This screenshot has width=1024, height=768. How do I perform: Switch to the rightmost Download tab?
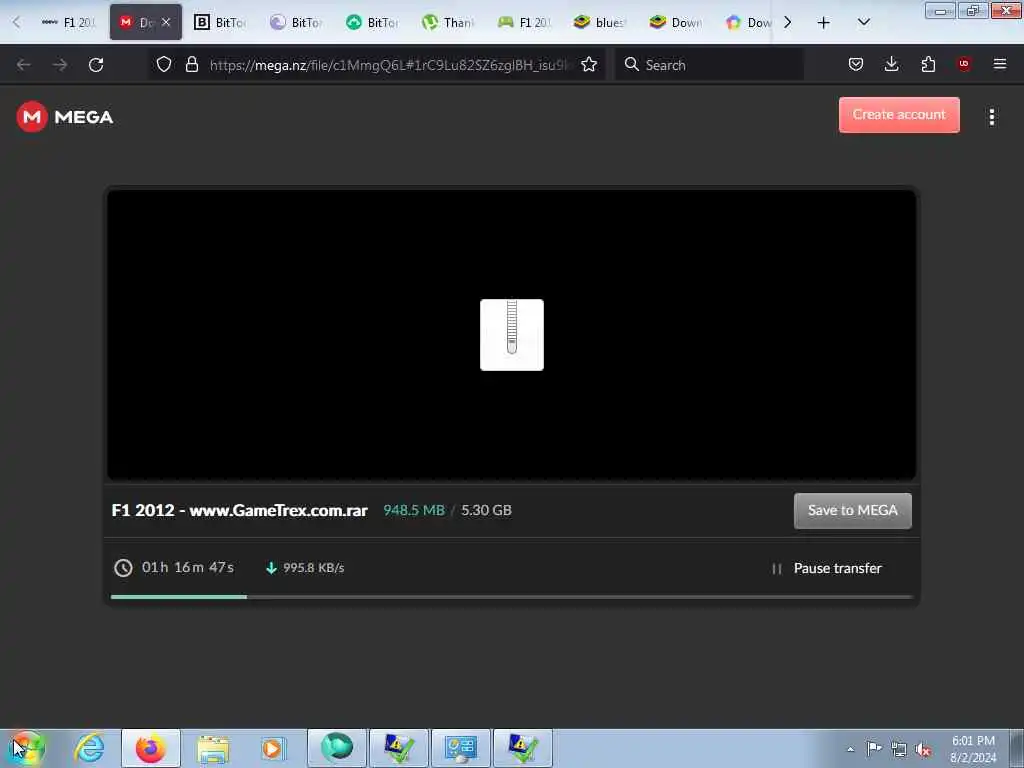click(x=748, y=22)
